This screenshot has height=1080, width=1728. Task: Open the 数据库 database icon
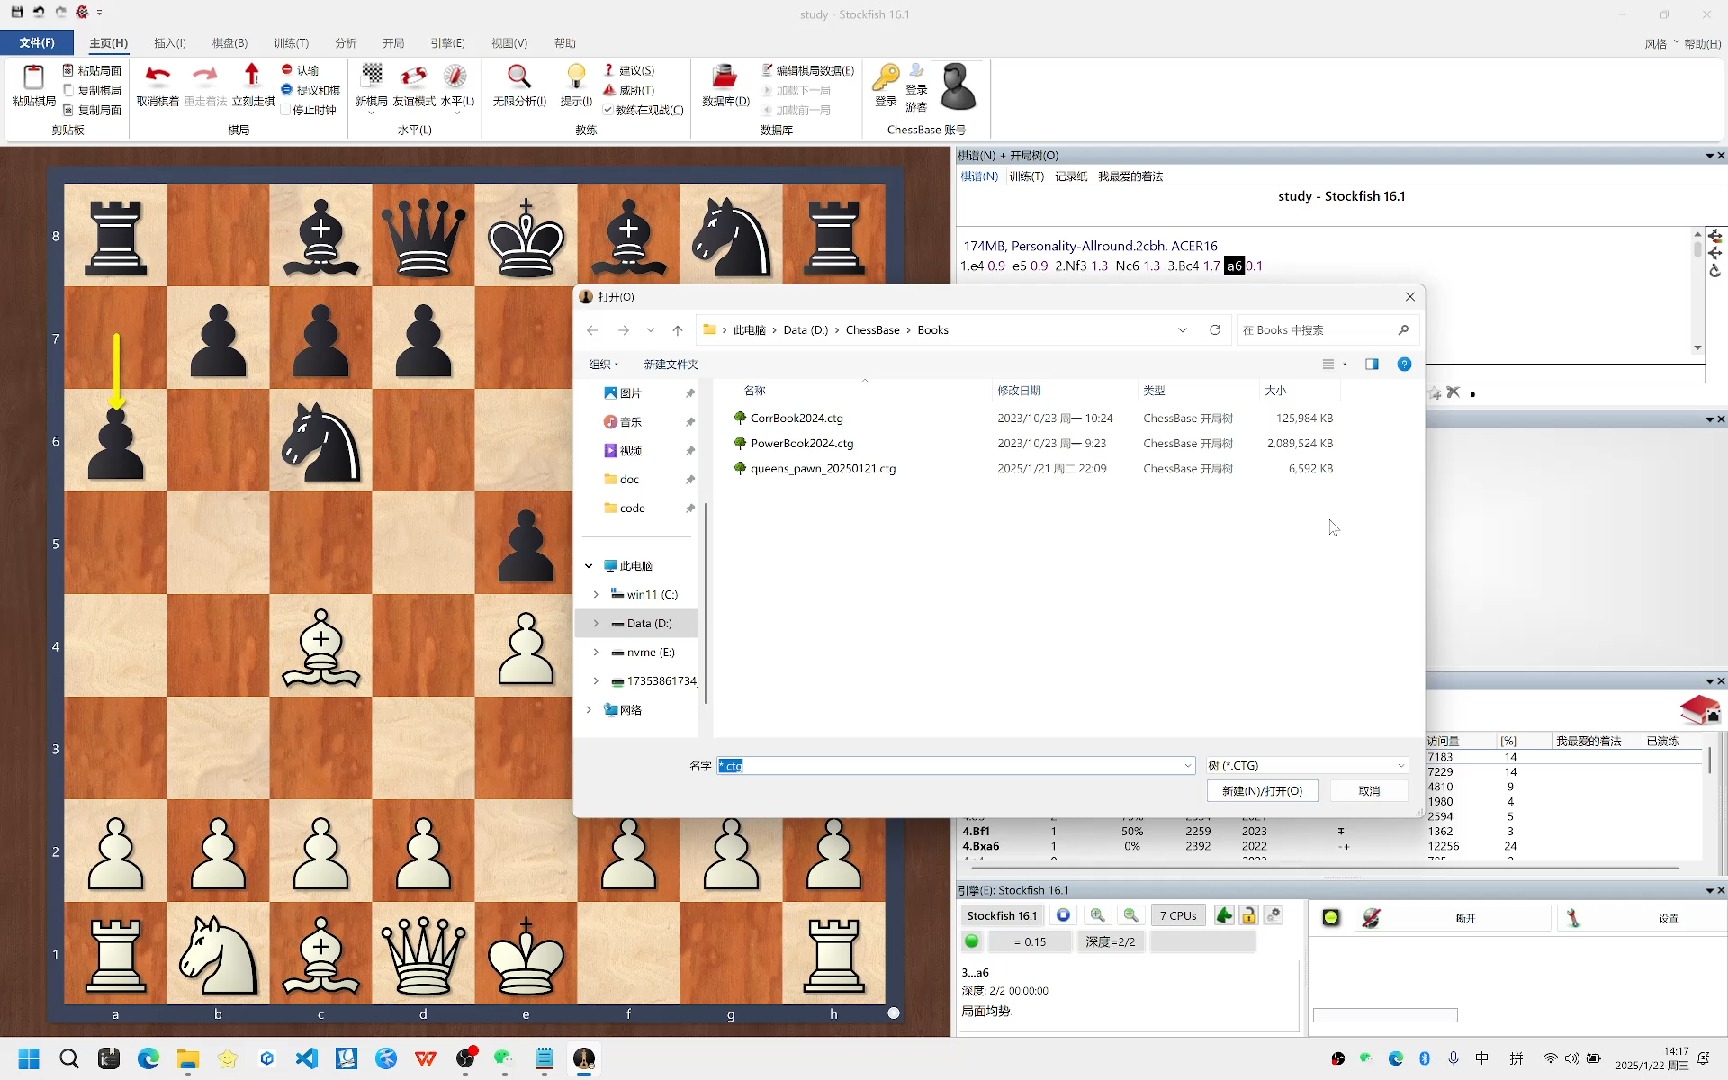pos(725,76)
